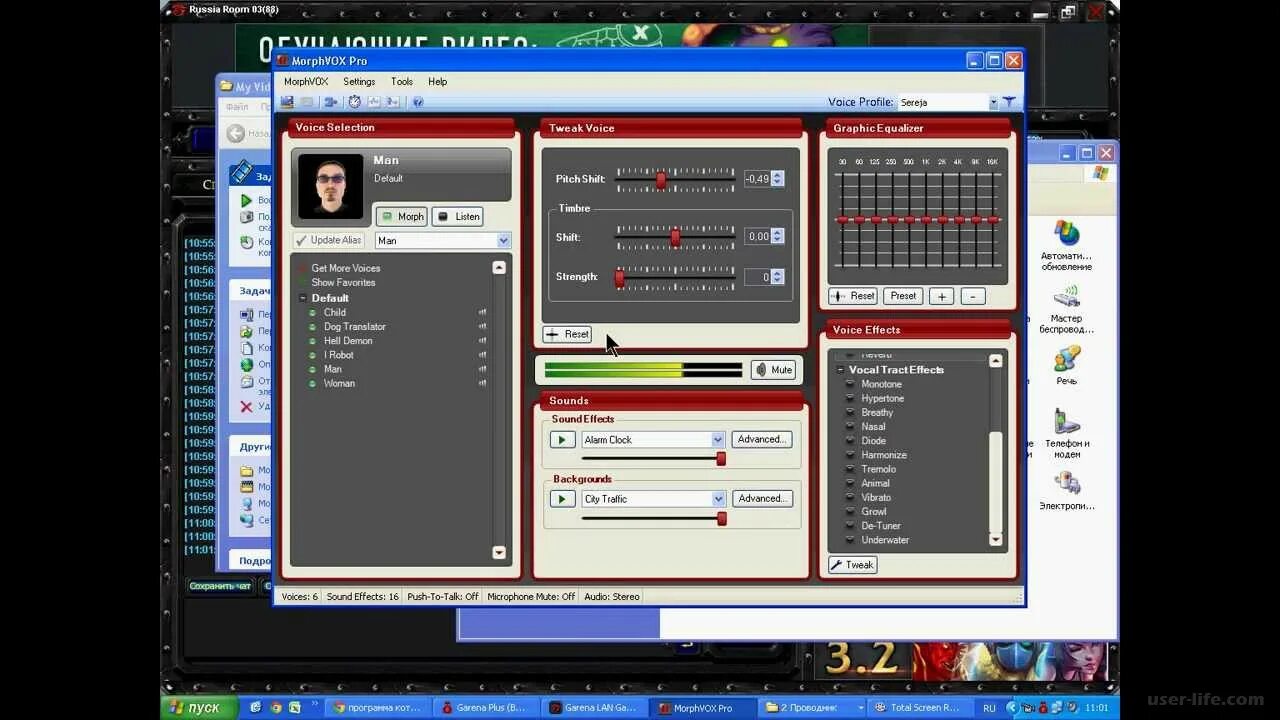Click the Timbre Strength slider handle
The image size is (1280, 720).
pyautogui.click(x=619, y=277)
